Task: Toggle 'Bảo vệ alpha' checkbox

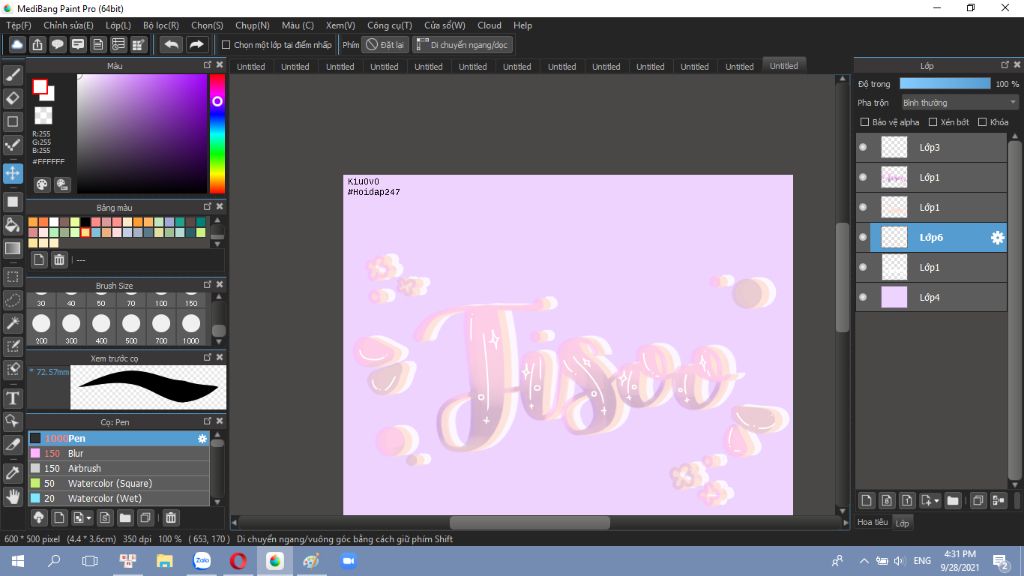Action: point(865,122)
